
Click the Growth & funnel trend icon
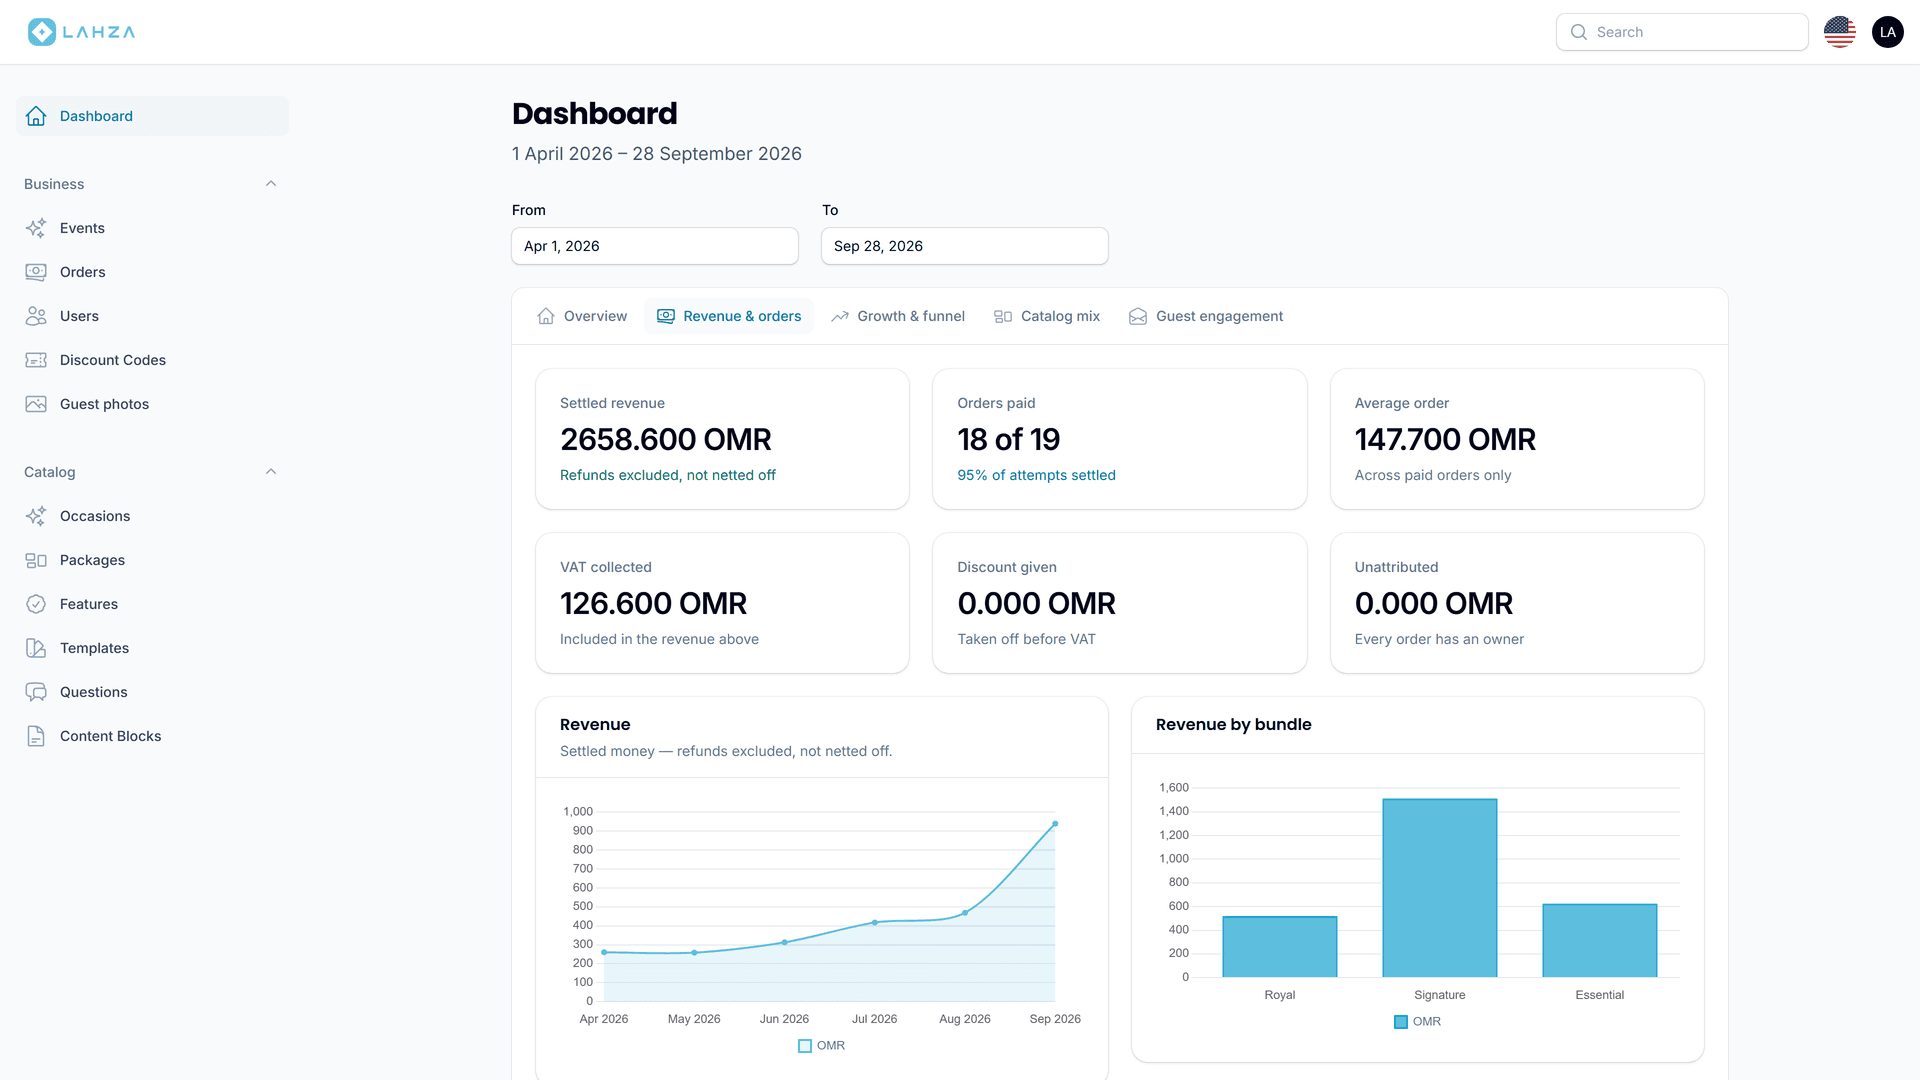click(x=840, y=316)
